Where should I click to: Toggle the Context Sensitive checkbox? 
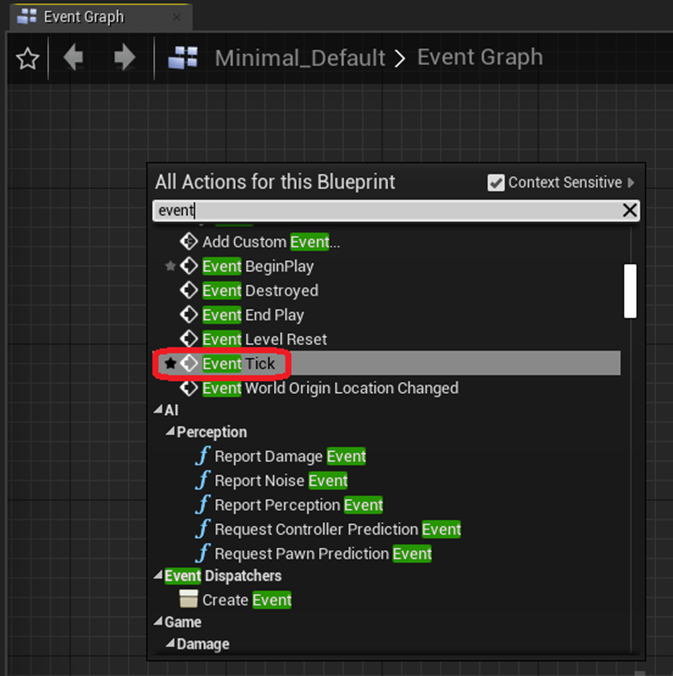coord(496,183)
